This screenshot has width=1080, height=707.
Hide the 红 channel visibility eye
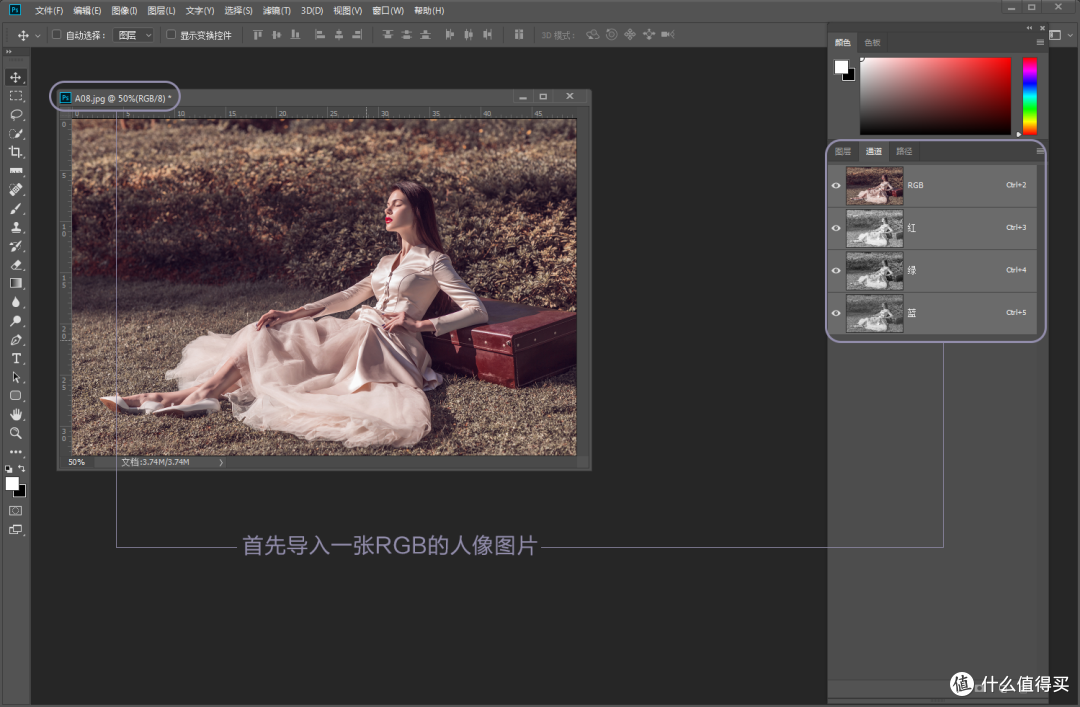tap(836, 228)
